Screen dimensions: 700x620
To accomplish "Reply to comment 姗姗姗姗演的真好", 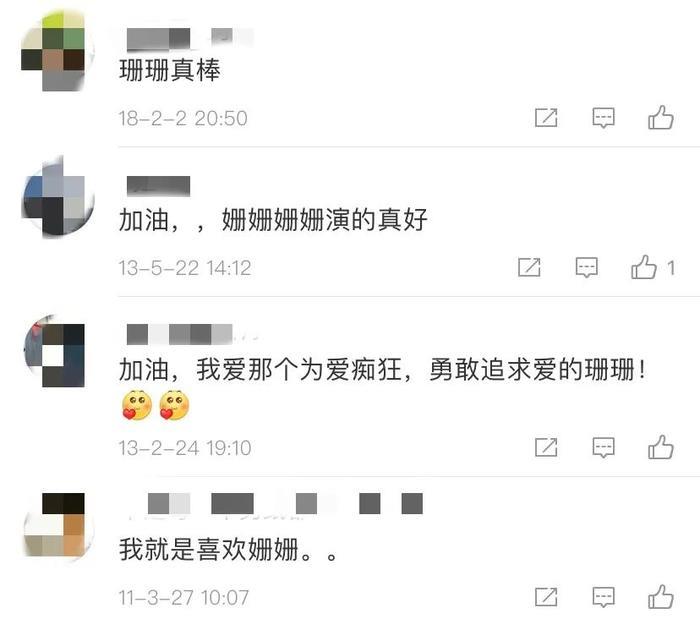I will (x=586, y=267).
